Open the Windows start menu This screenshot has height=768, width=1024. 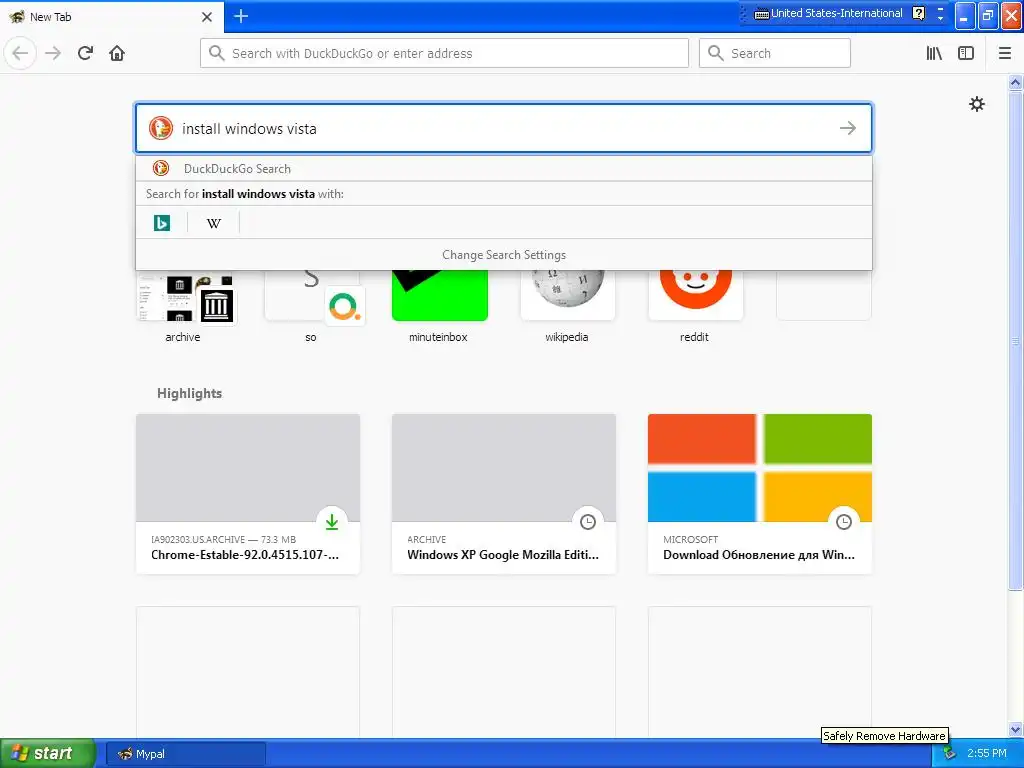48,753
